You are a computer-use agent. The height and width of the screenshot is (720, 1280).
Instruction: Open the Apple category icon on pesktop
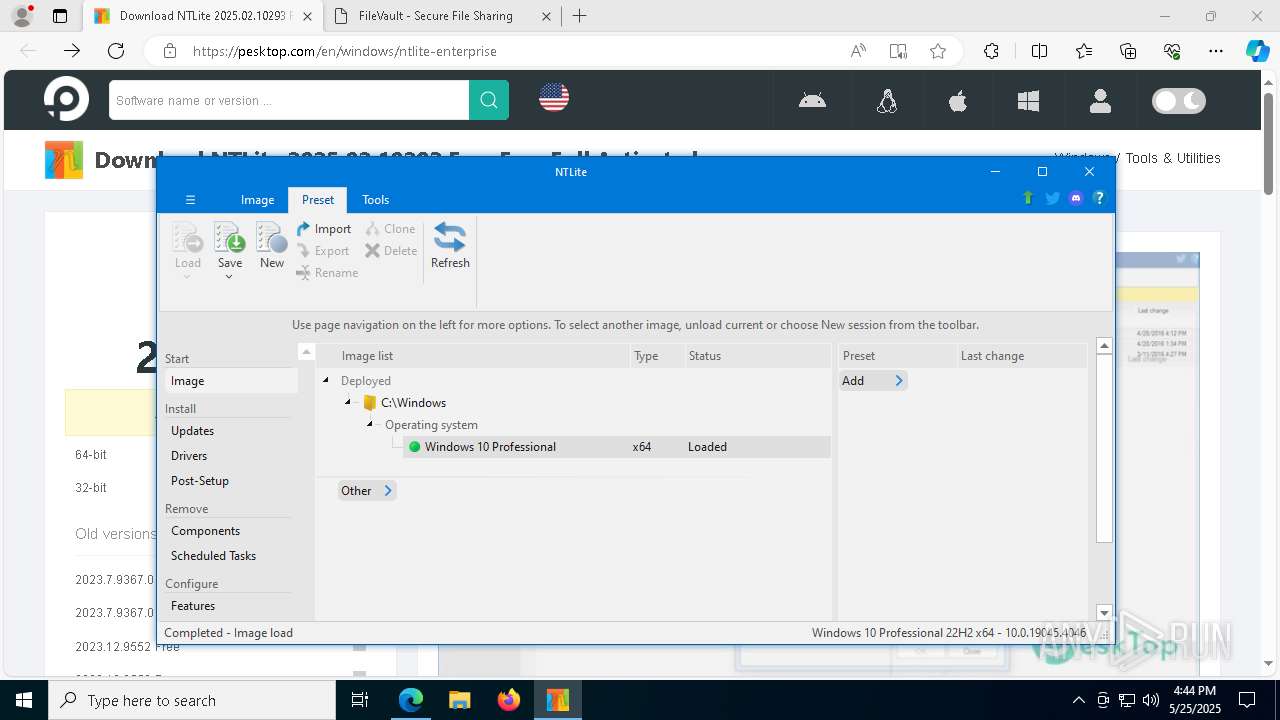tap(958, 100)
